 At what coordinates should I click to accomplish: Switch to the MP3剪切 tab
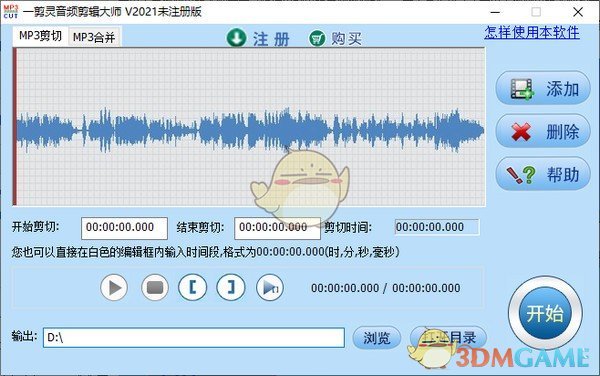(40, 36)
